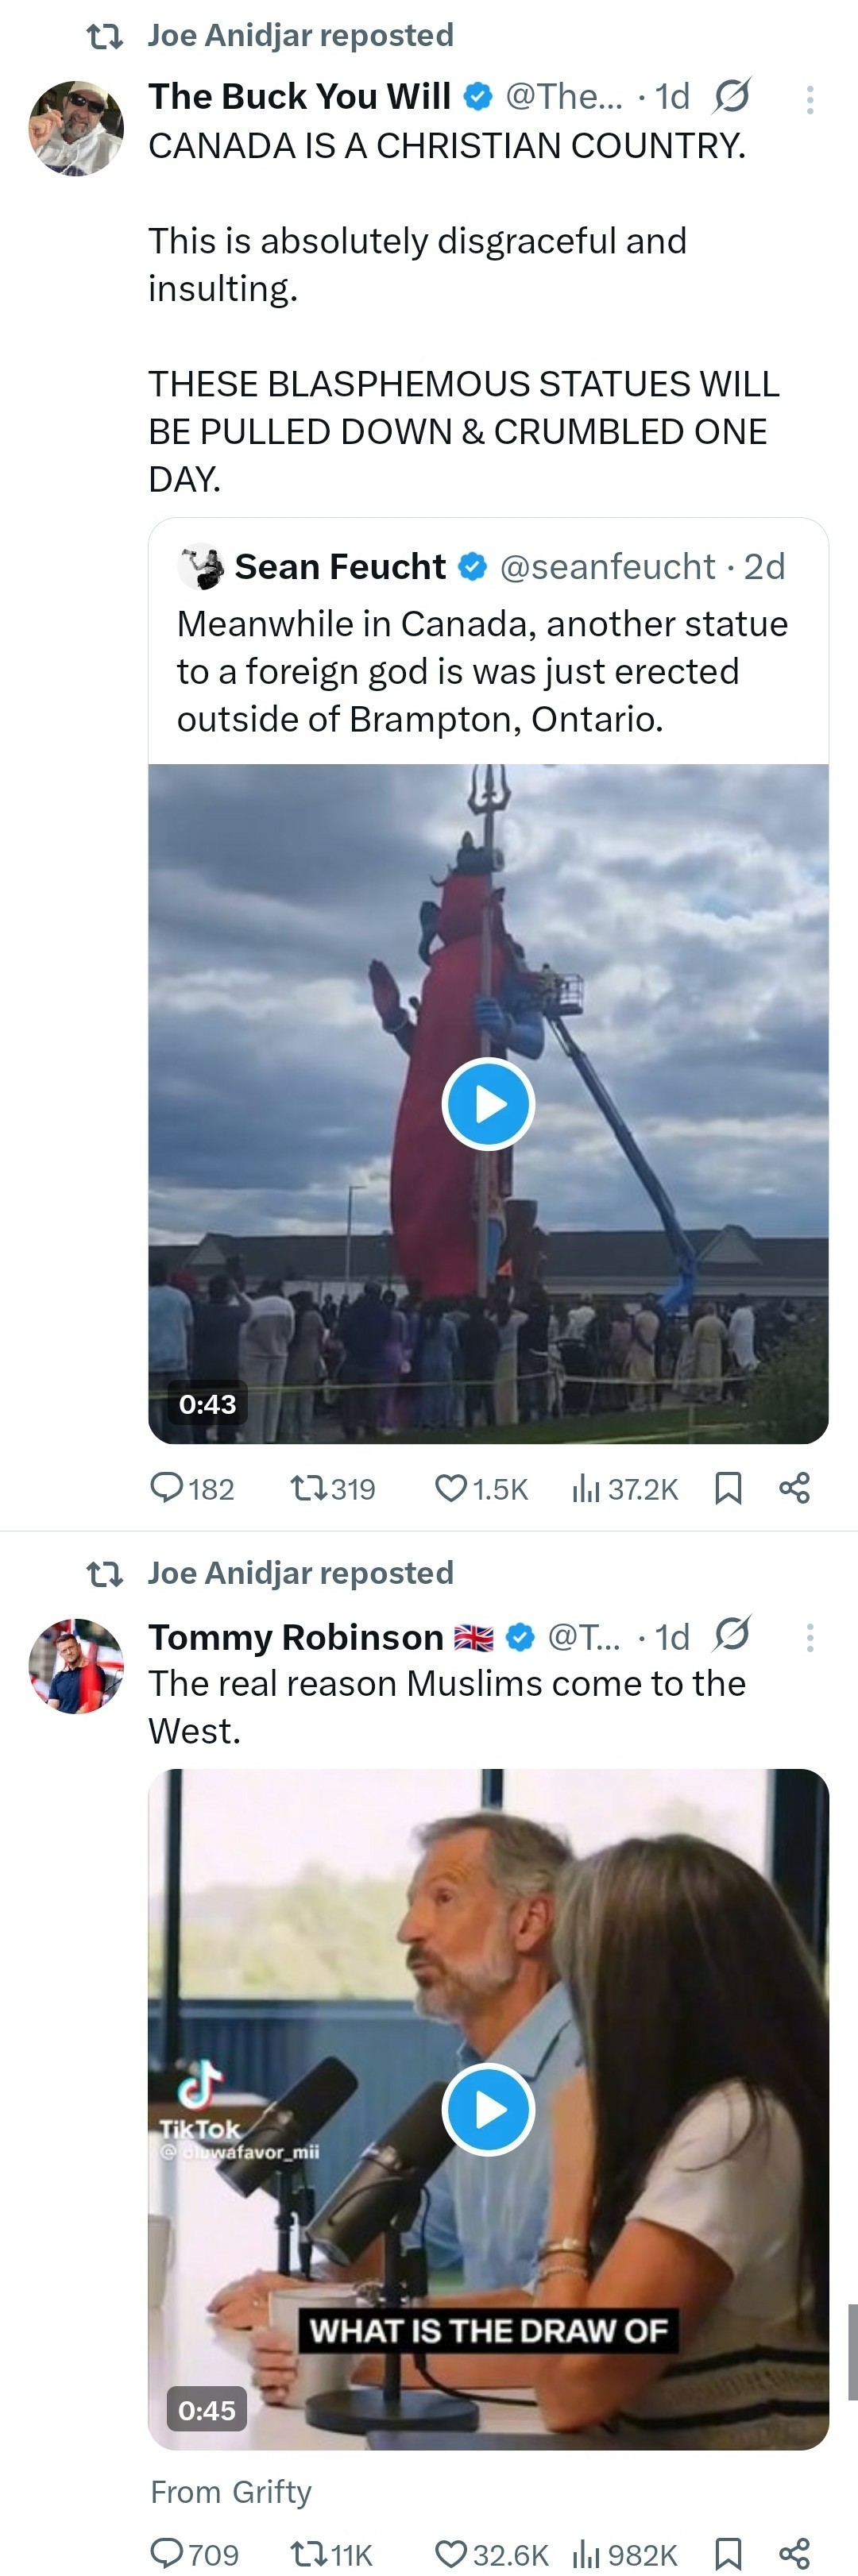Open more options on The Buck You Will post

(x=810, y=98)
